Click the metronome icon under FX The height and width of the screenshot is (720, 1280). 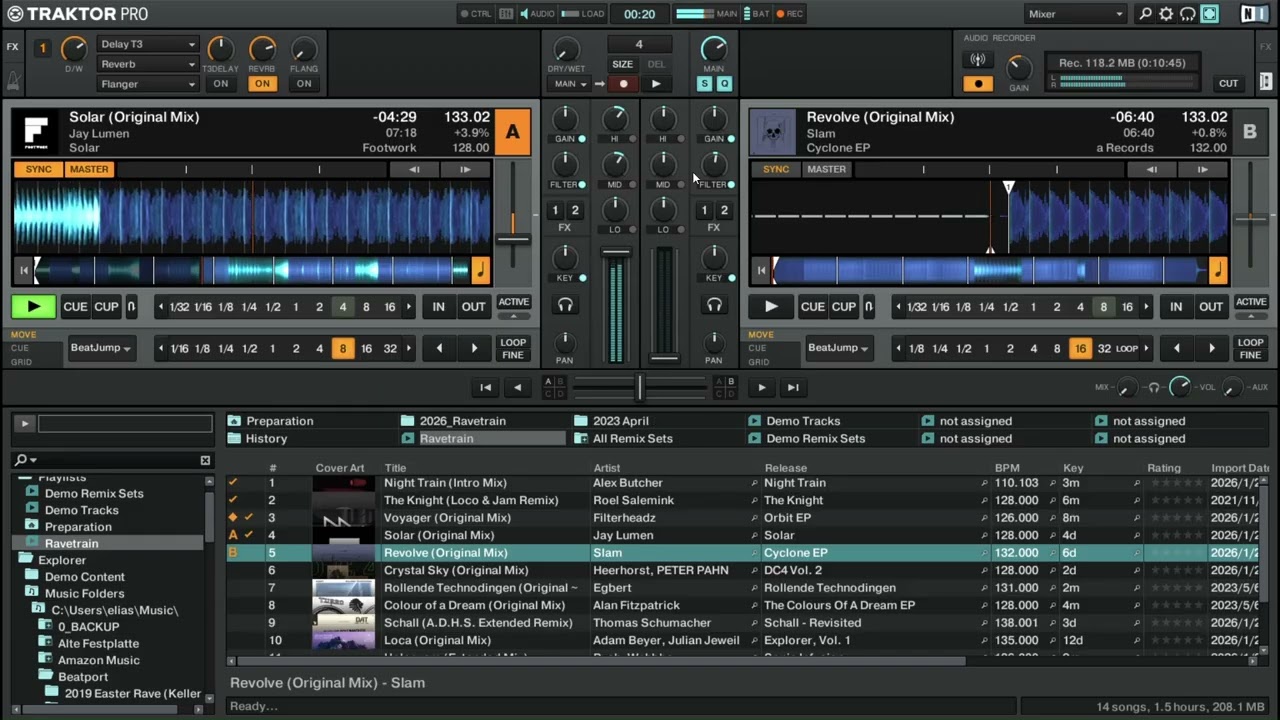pos(13,80)
